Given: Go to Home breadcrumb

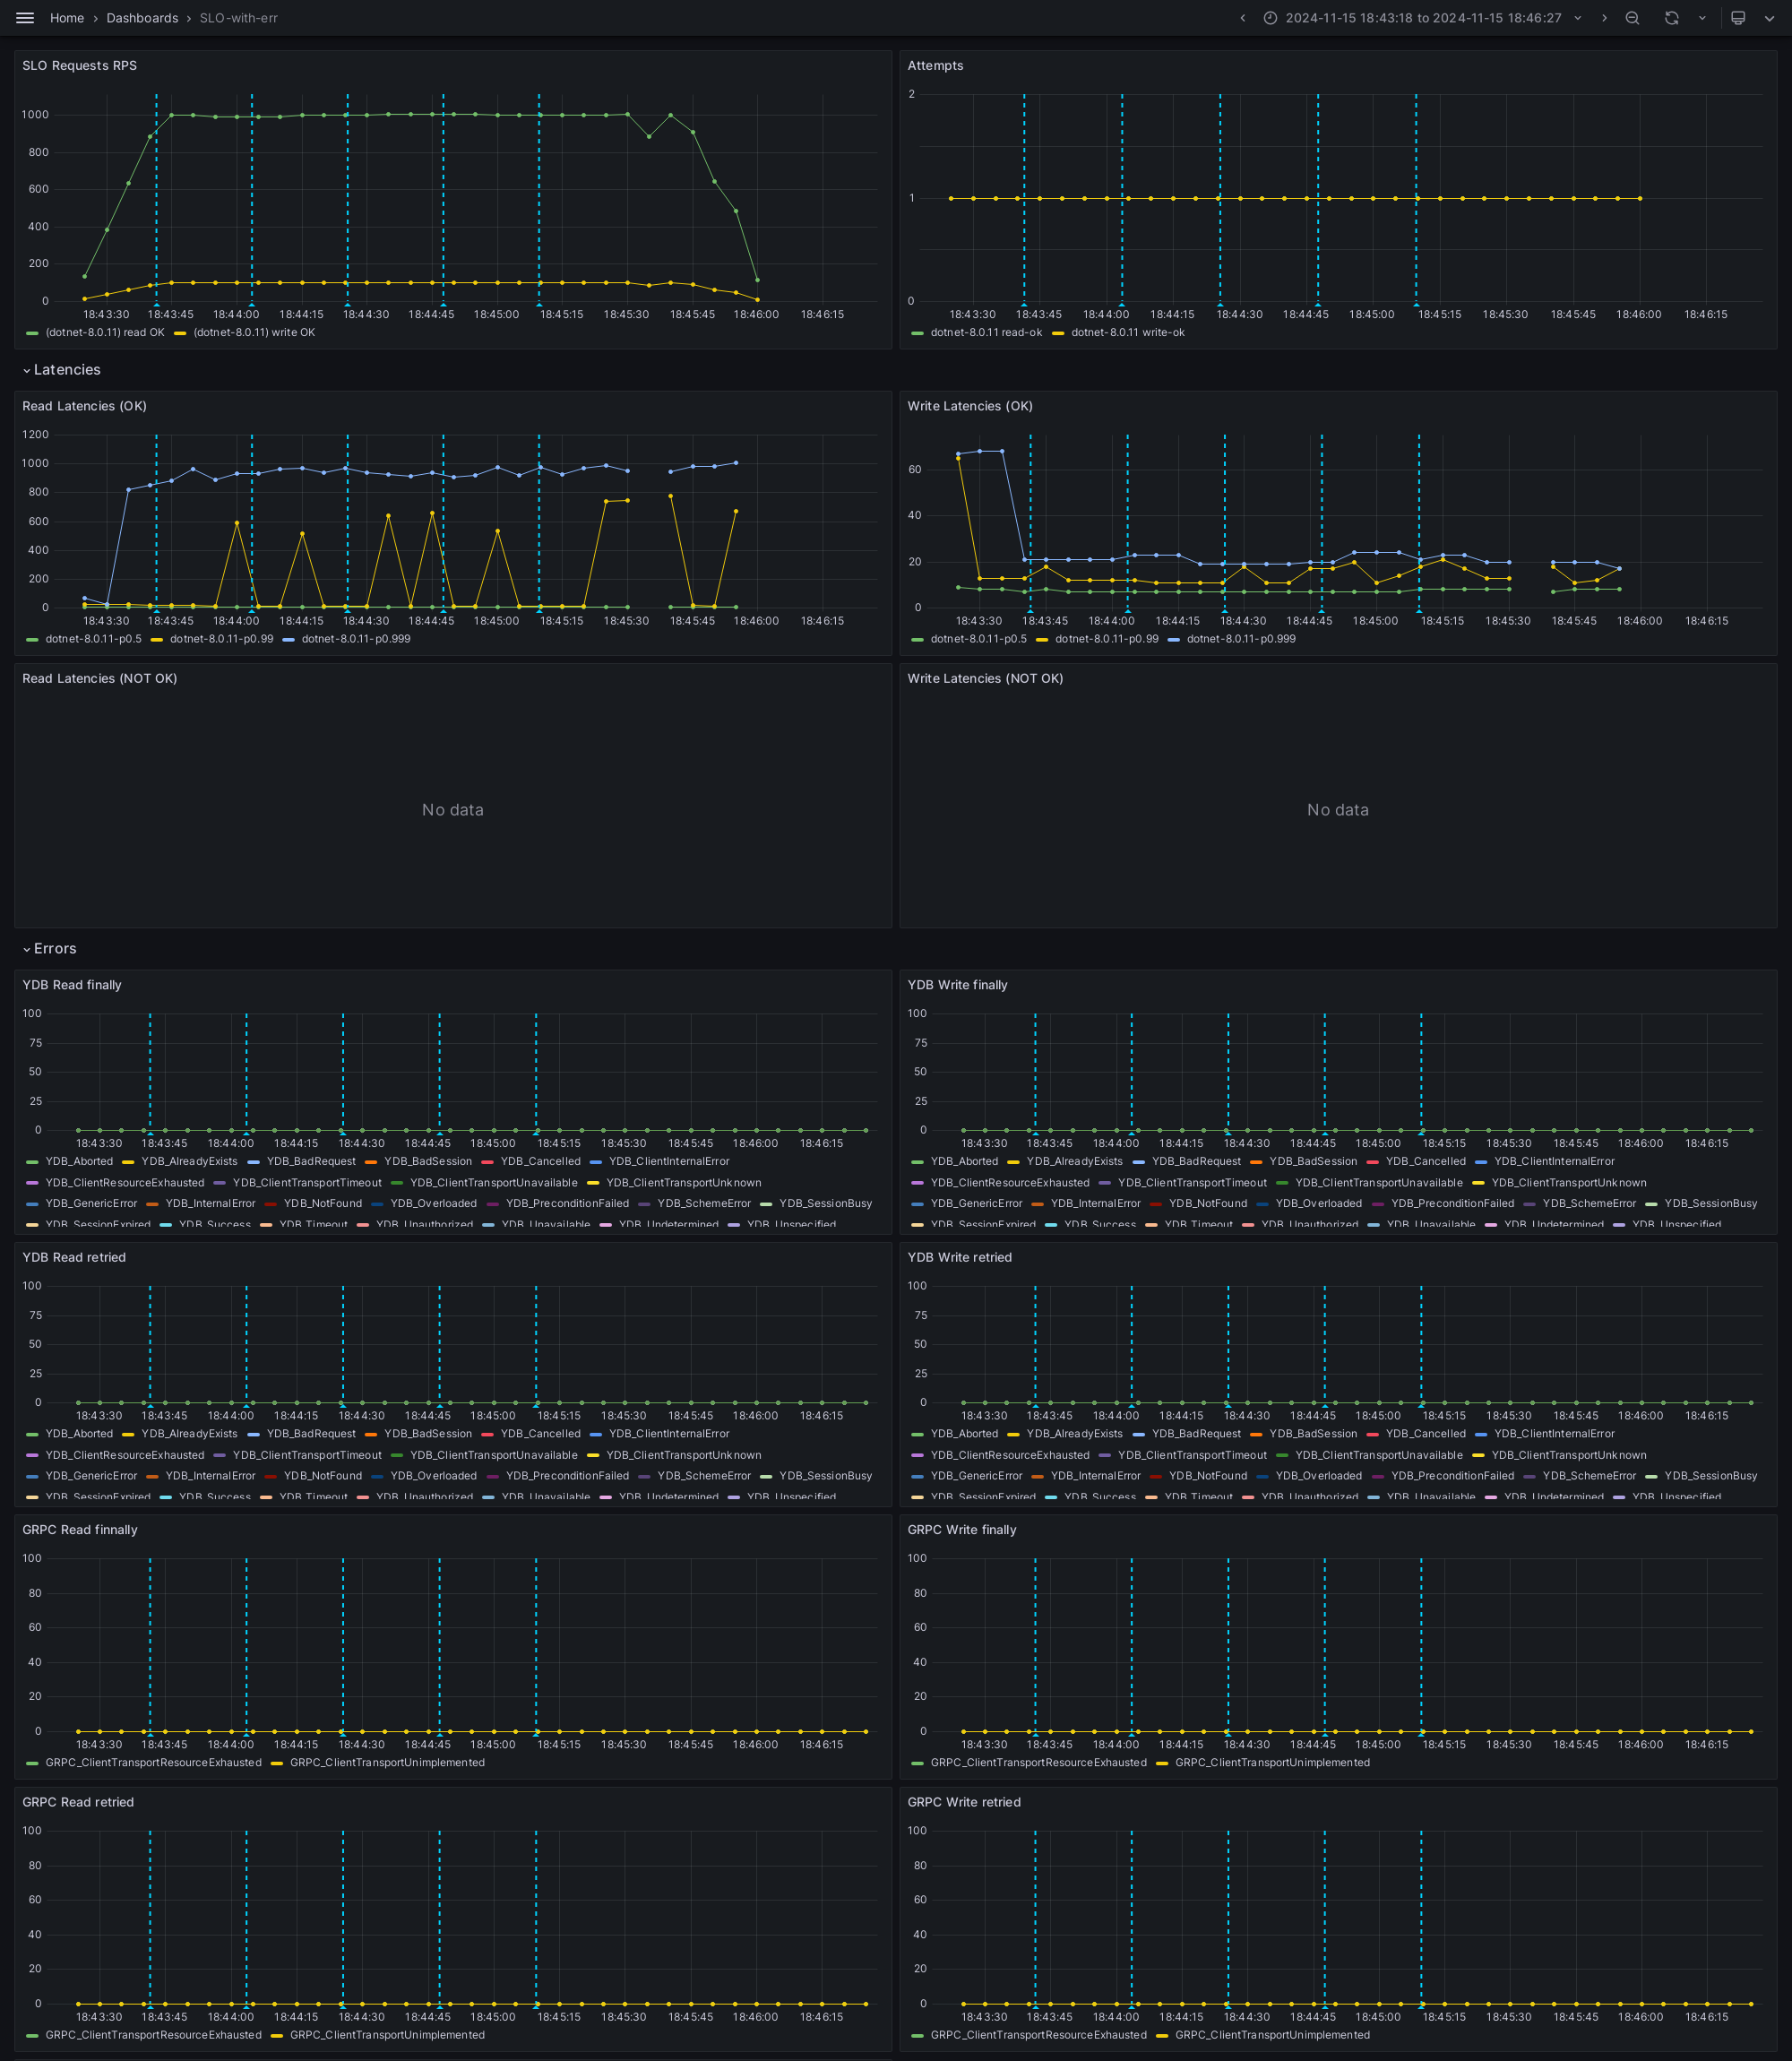Looking at the screenshot, I should (67, 18).
